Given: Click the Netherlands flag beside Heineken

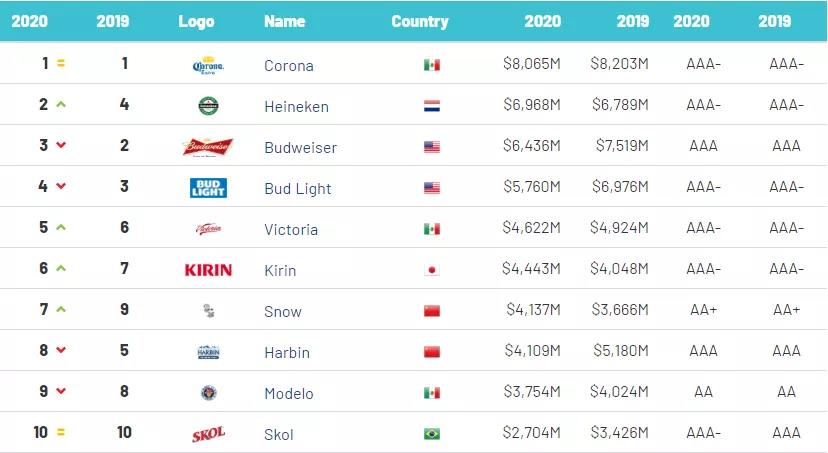Looking at the screenshot, I should click(x=432, y=106).
